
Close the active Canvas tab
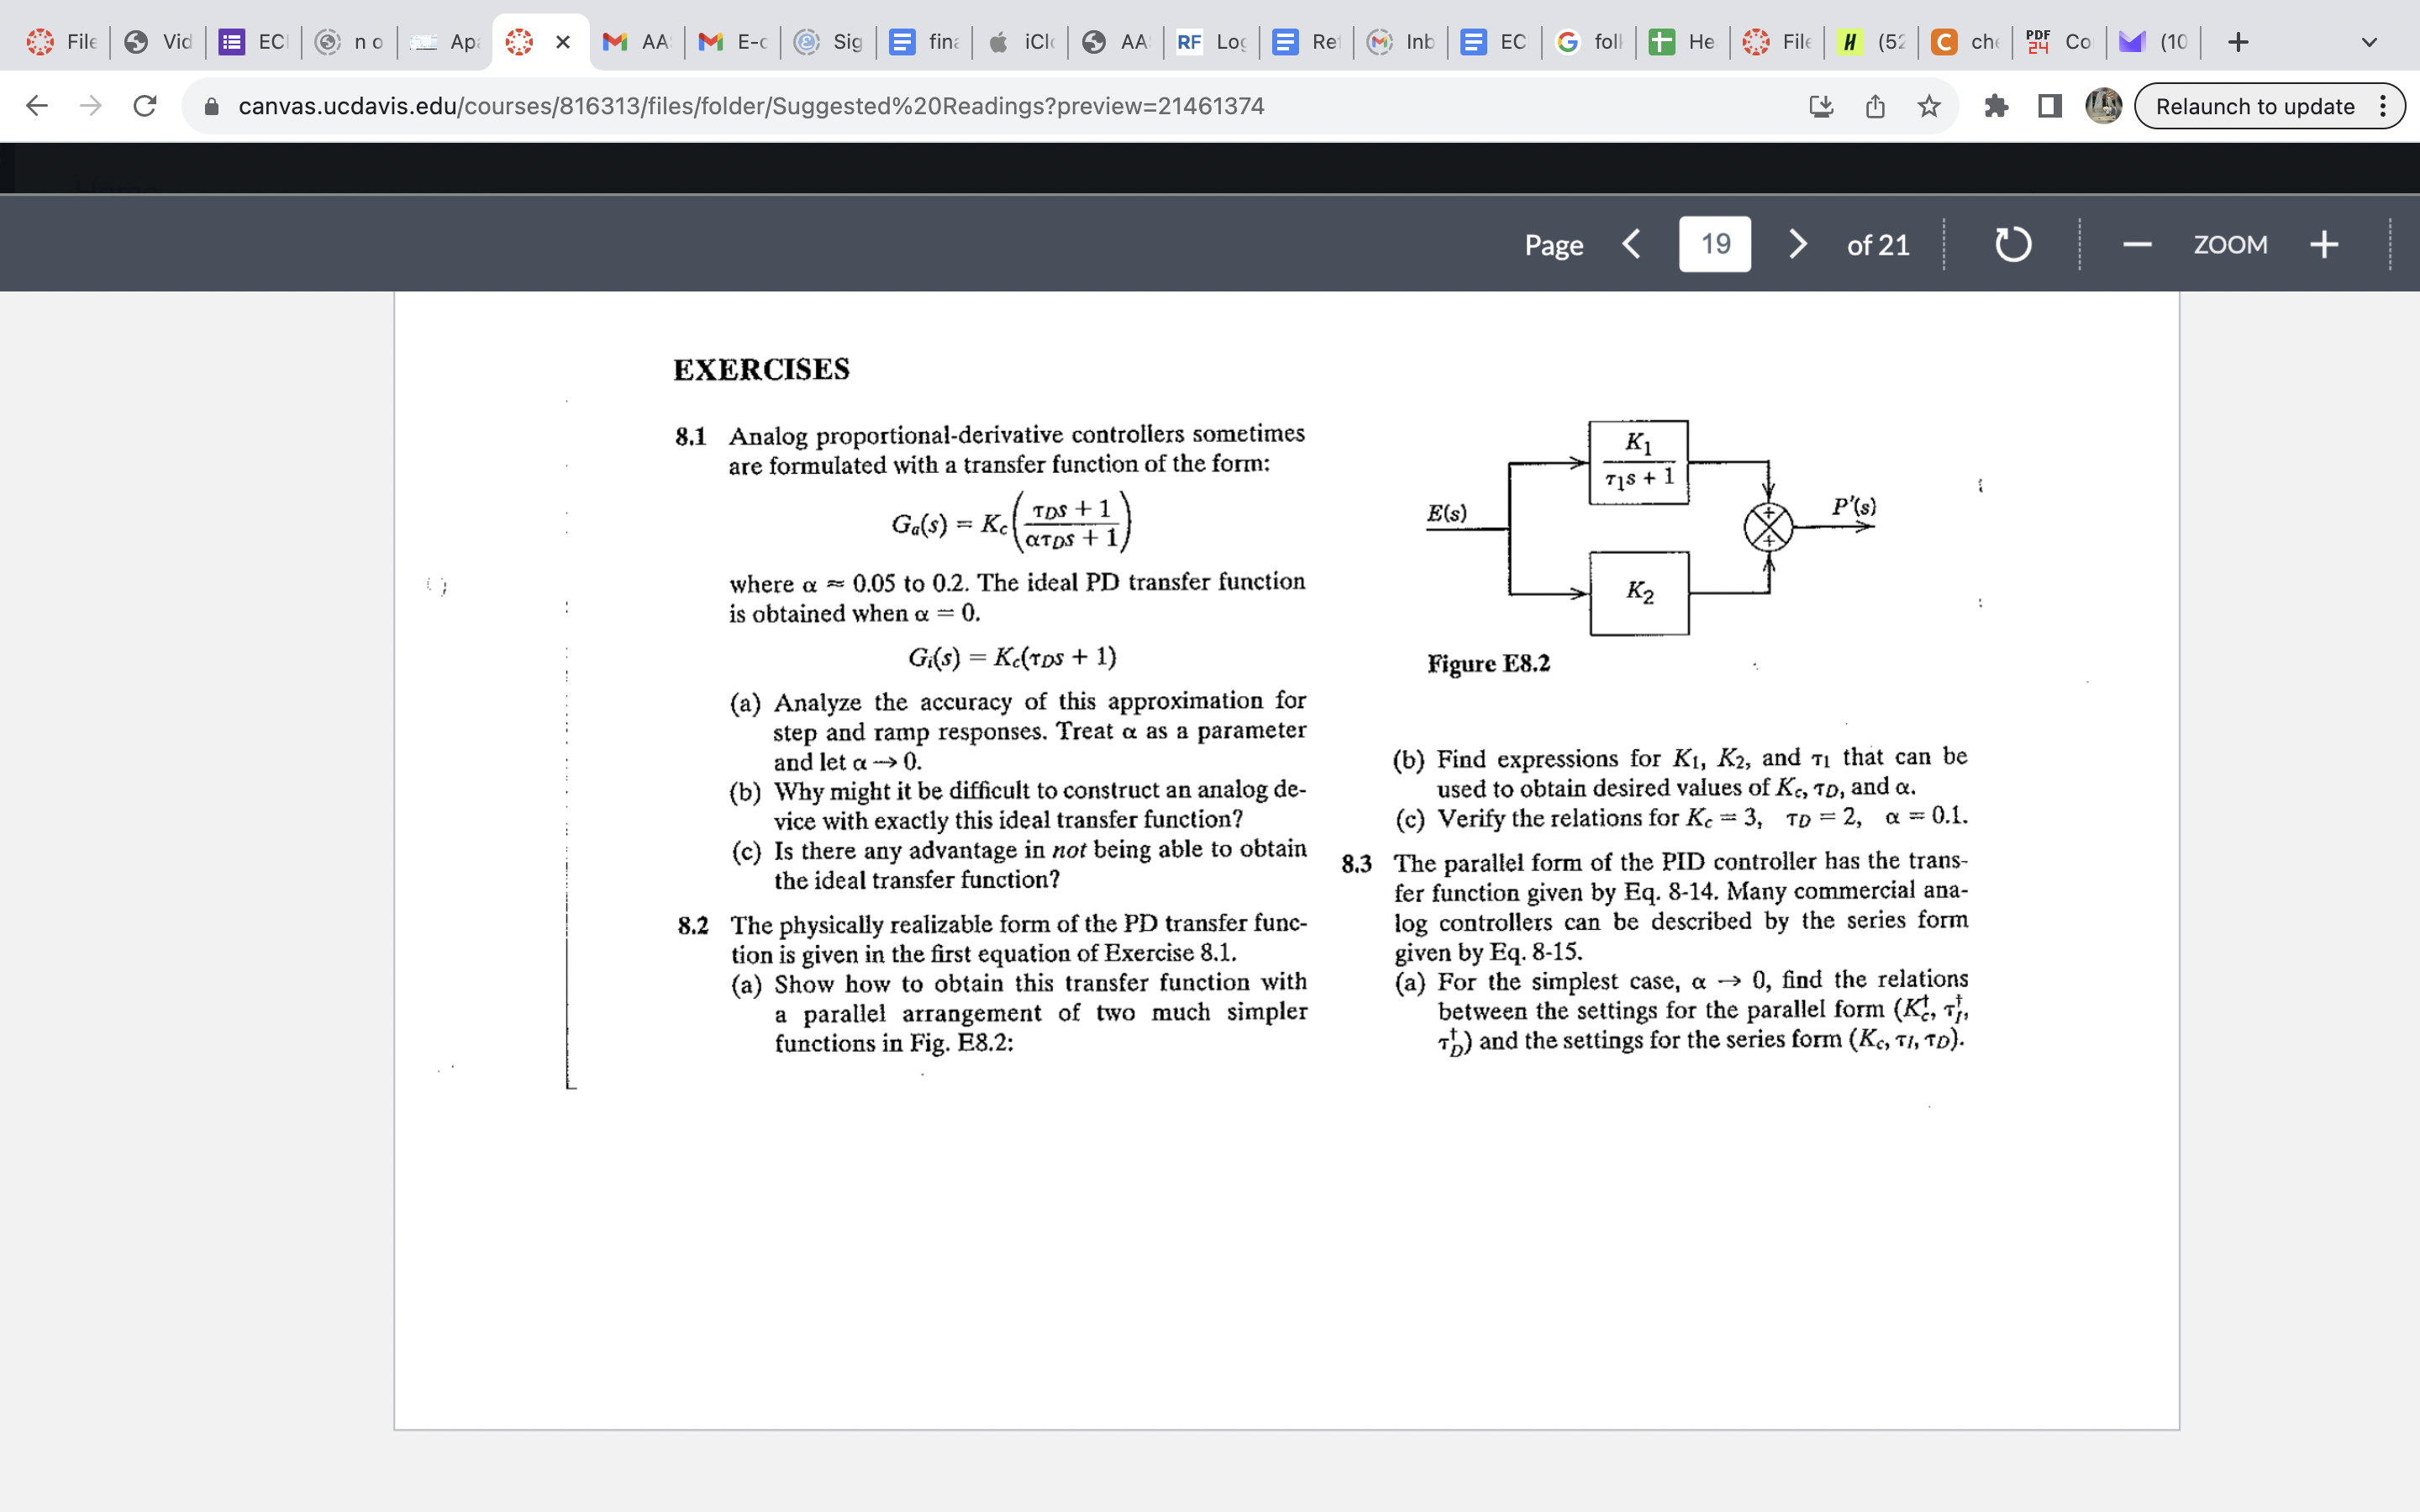pyautogui.click(x=562, y=42)
